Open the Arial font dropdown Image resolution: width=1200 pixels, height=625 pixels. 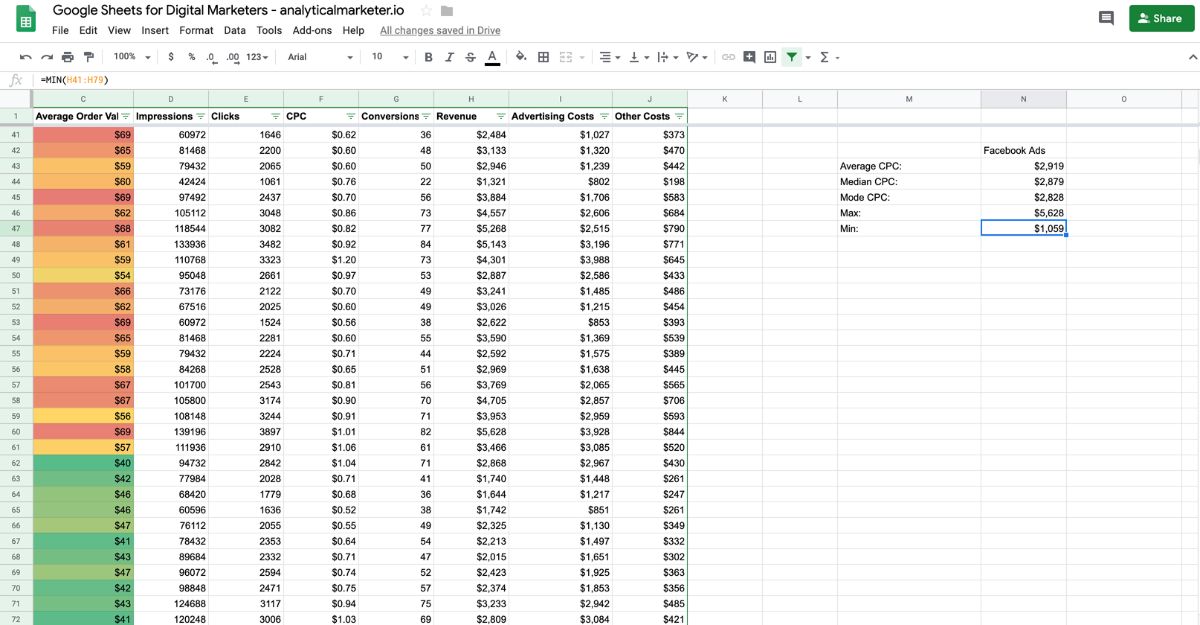pos(320,57)
